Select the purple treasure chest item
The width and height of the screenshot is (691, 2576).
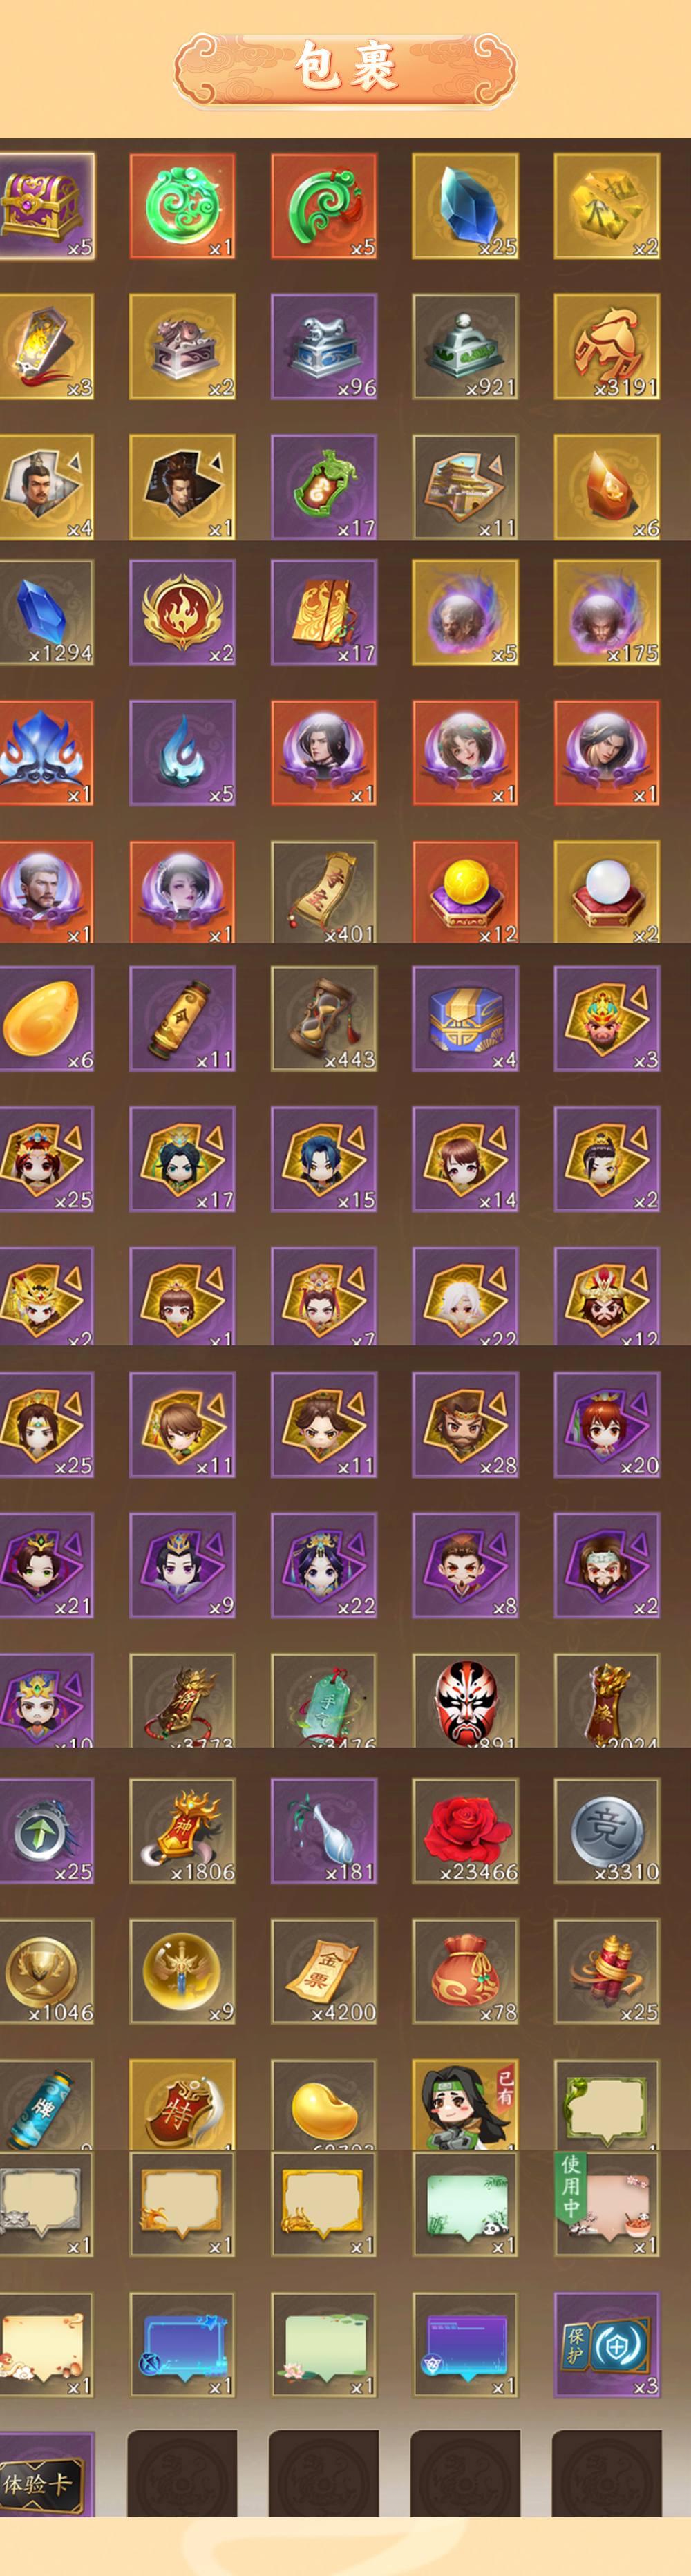[x=46, y=206]
